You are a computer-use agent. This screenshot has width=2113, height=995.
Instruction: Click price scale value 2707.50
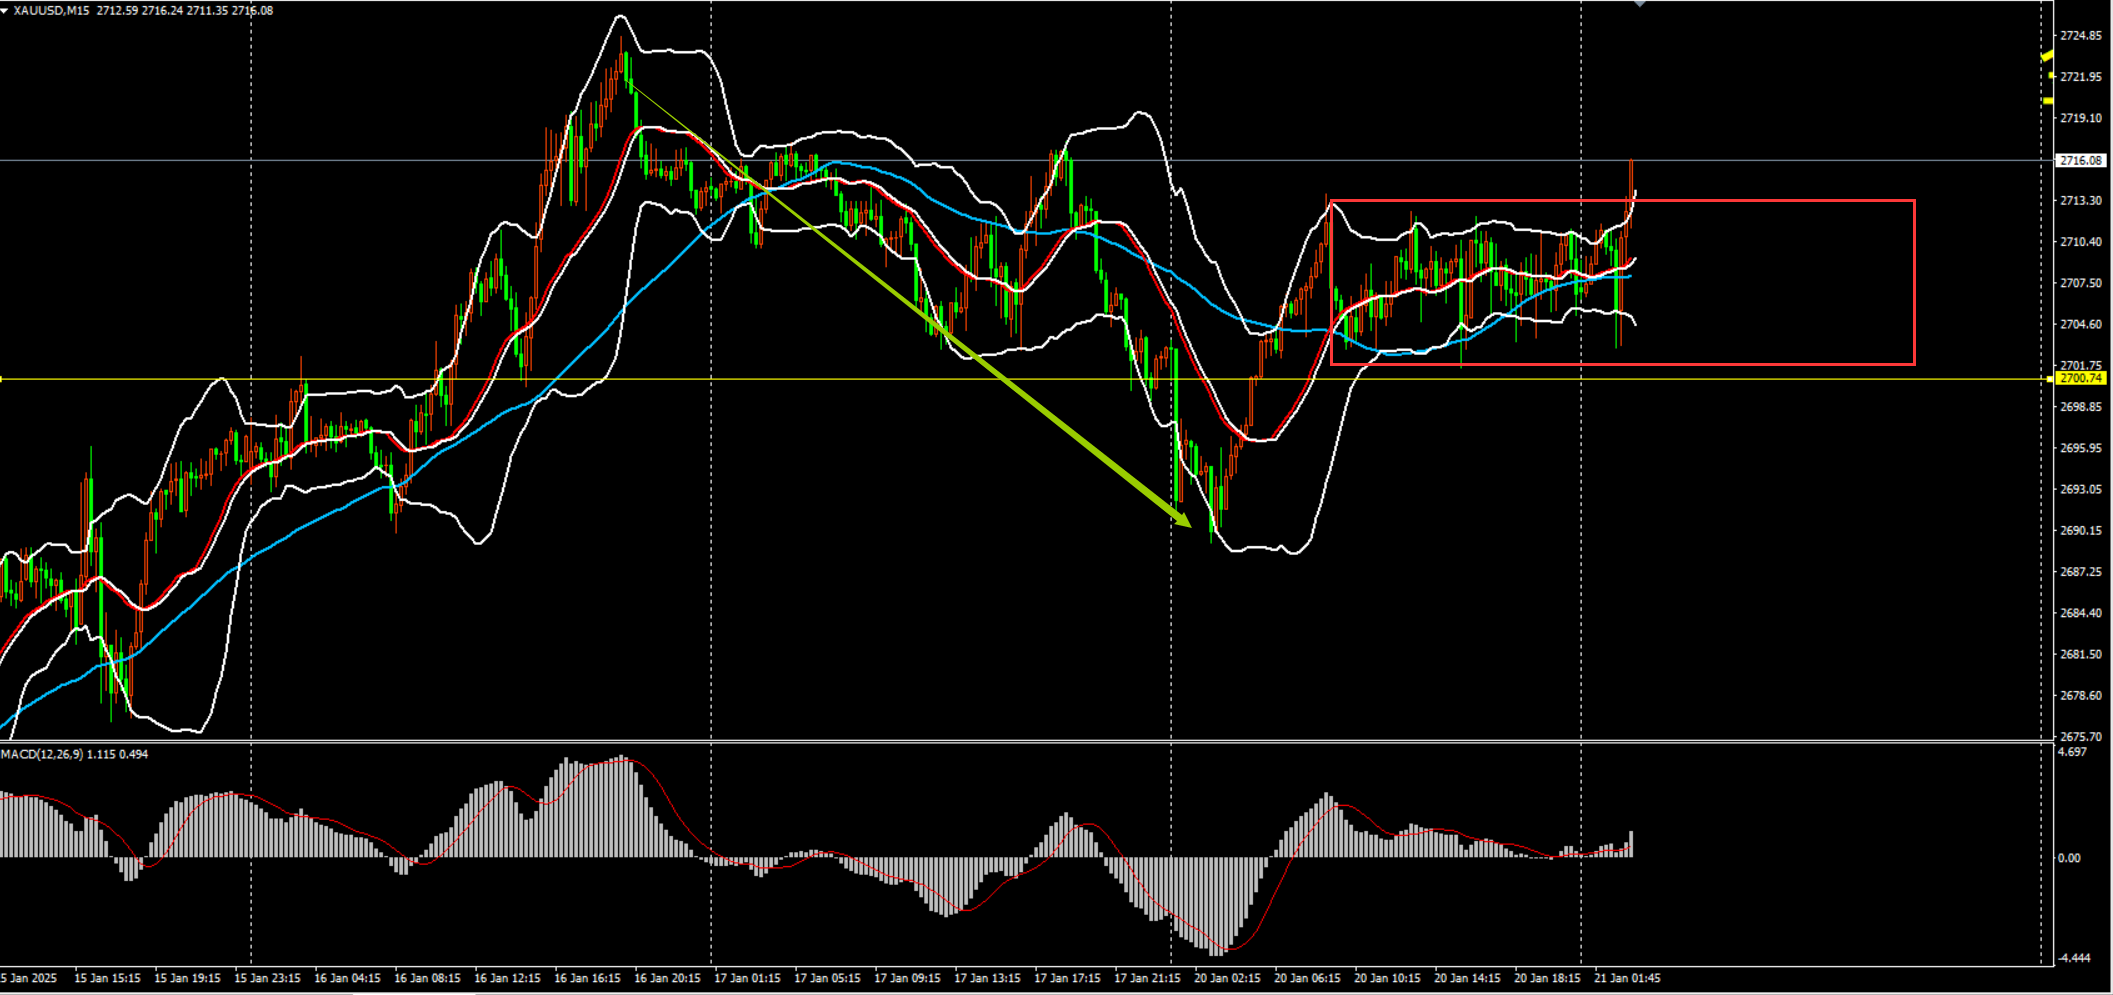pos(2080,283)
